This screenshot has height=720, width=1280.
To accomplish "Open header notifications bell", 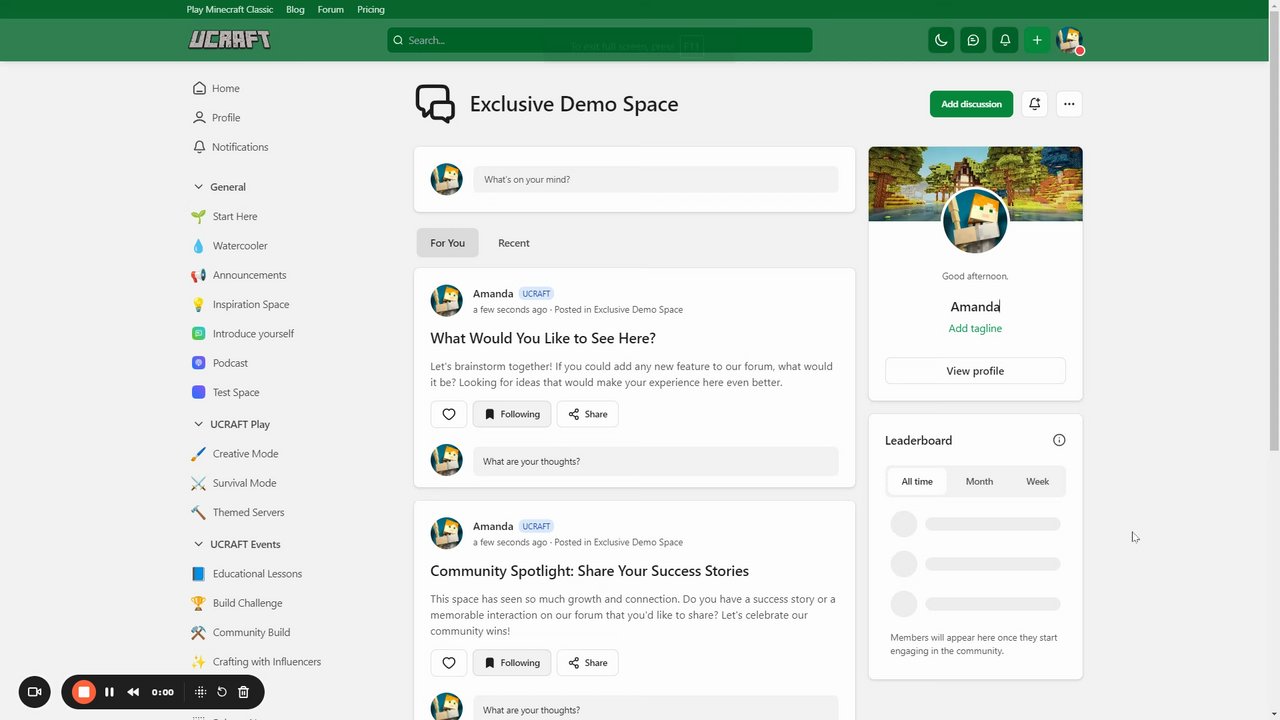I will (x=1005, y=40).
